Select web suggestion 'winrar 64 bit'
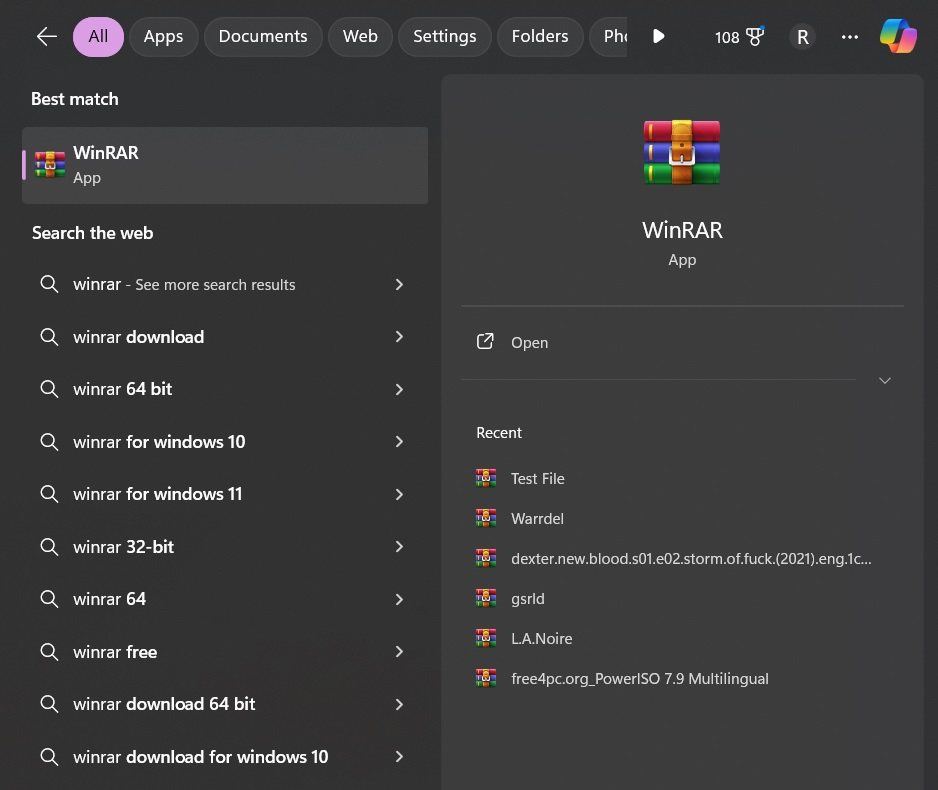Screen dimensions: 938x790 (x=225, y=389)
